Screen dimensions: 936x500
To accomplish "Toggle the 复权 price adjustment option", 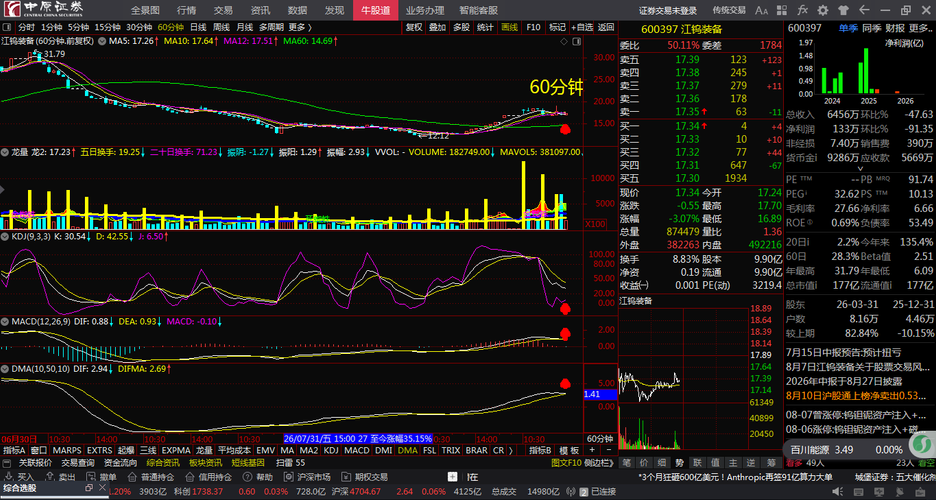I will pyautogui.click(x=414, y=27).
